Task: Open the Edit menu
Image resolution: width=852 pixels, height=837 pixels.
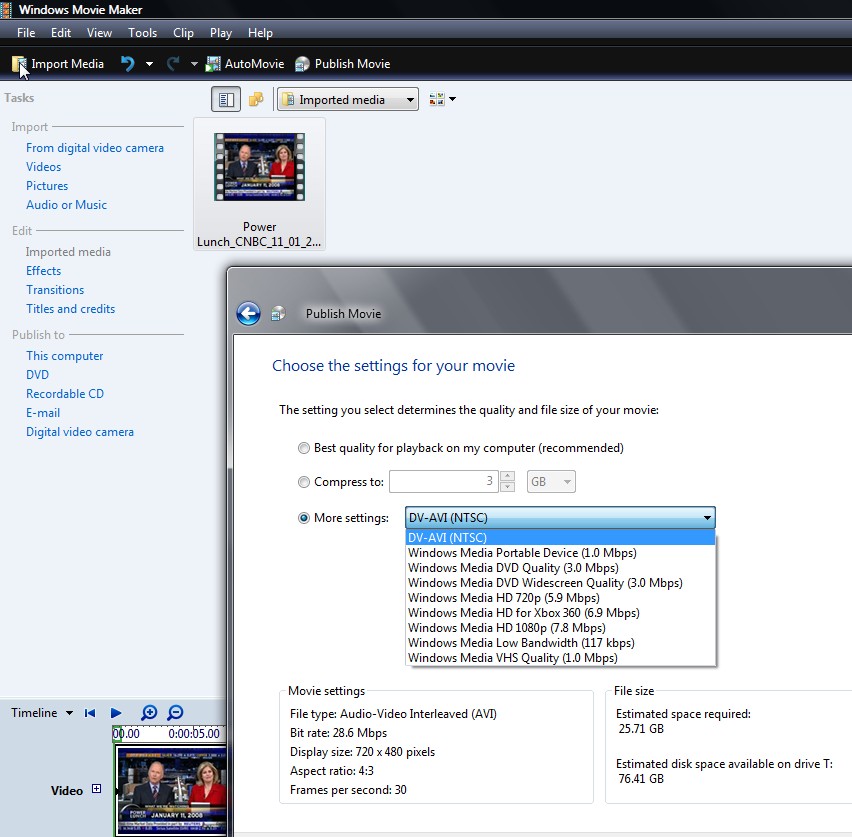Action: click(x=61, y=33)
